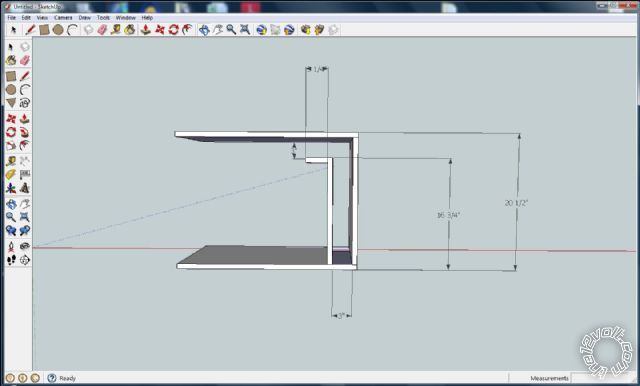Choose Push/Pull in the horizontal toolbar
This screenshot has width=640, height=386.
[x=145, y=30]
